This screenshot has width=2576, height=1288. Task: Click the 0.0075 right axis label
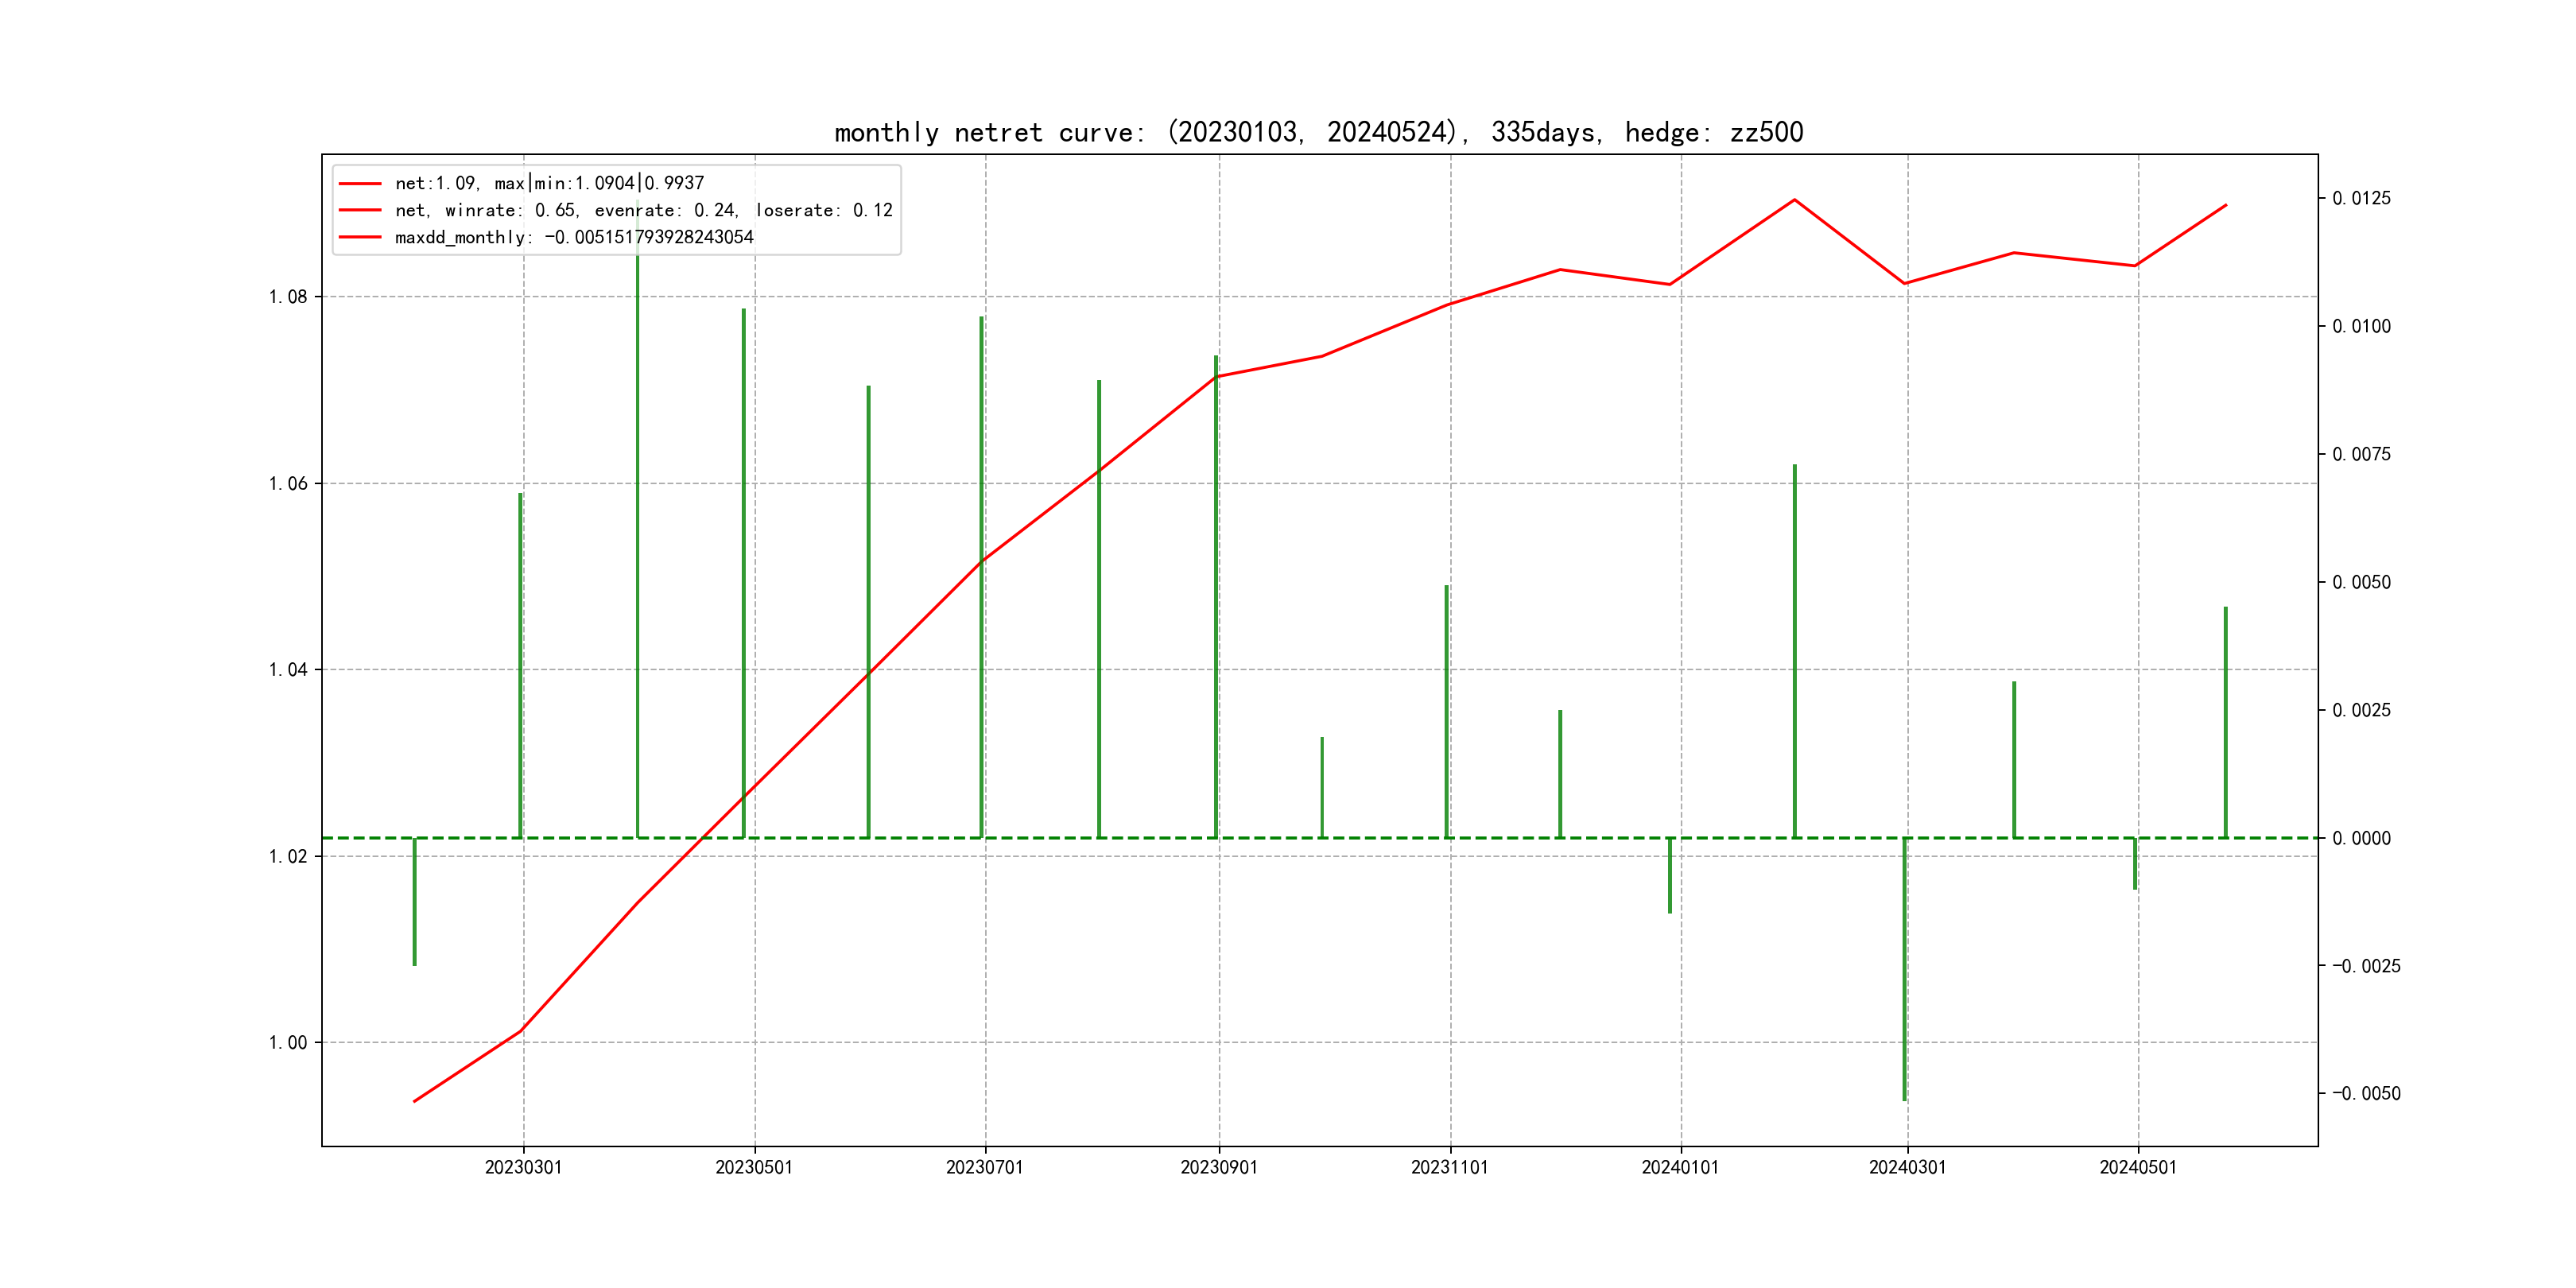coord(2361,455)
